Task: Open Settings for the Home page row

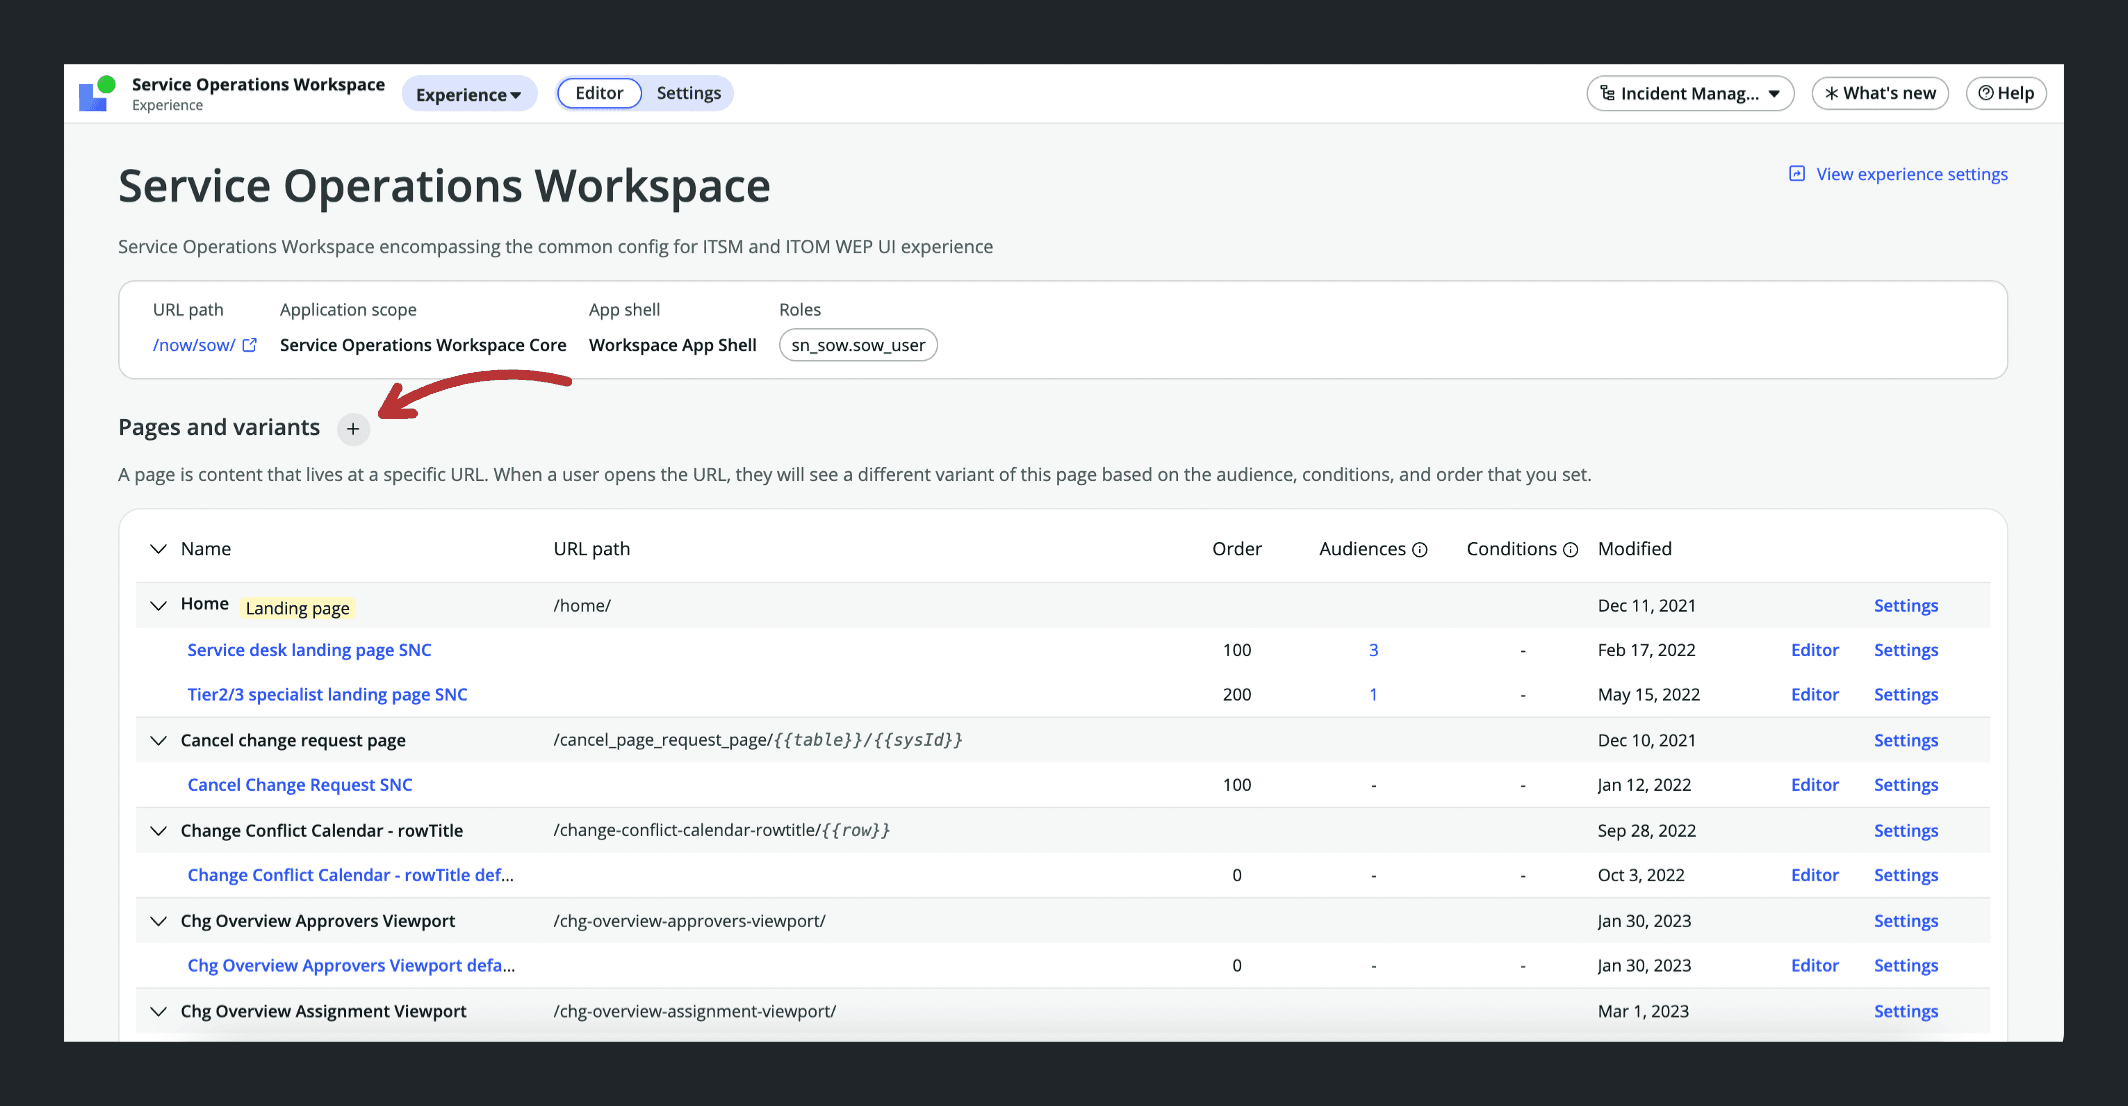Action: point(1906,606)
